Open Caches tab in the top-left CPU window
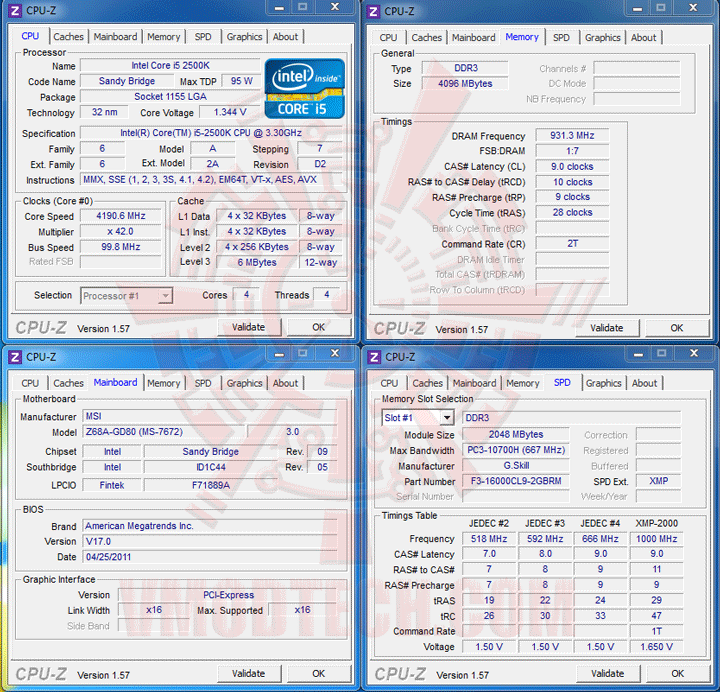Viewport: 720px width, 692px height. [68, 37]
